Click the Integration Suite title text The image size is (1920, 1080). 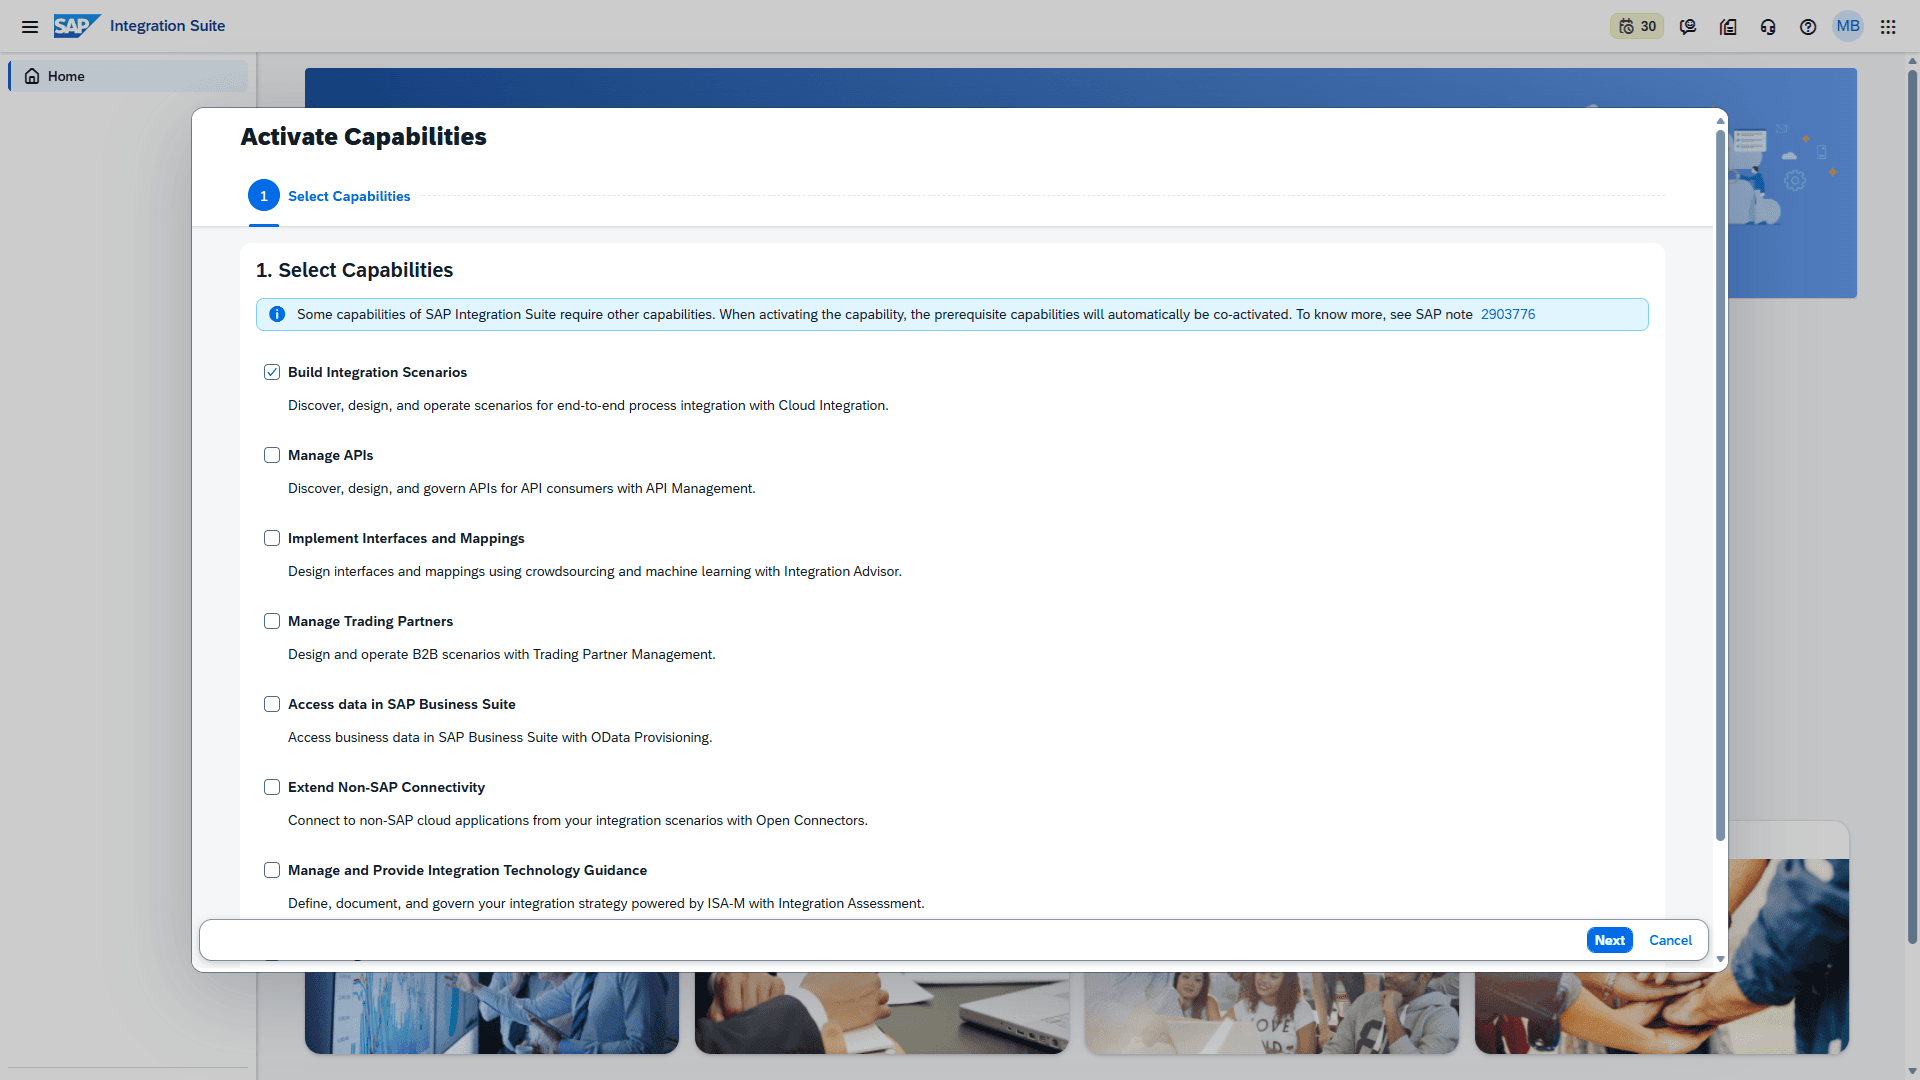(x=167, y=26)
